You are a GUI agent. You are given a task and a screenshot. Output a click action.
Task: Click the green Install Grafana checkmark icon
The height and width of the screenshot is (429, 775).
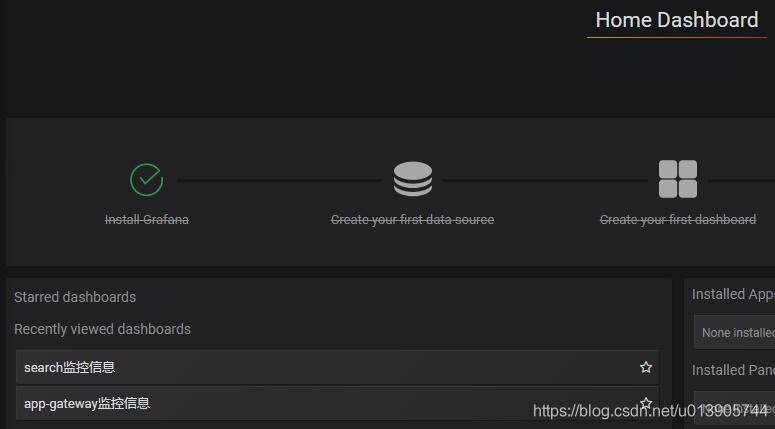pyautogui.click(x=146, y=180)
